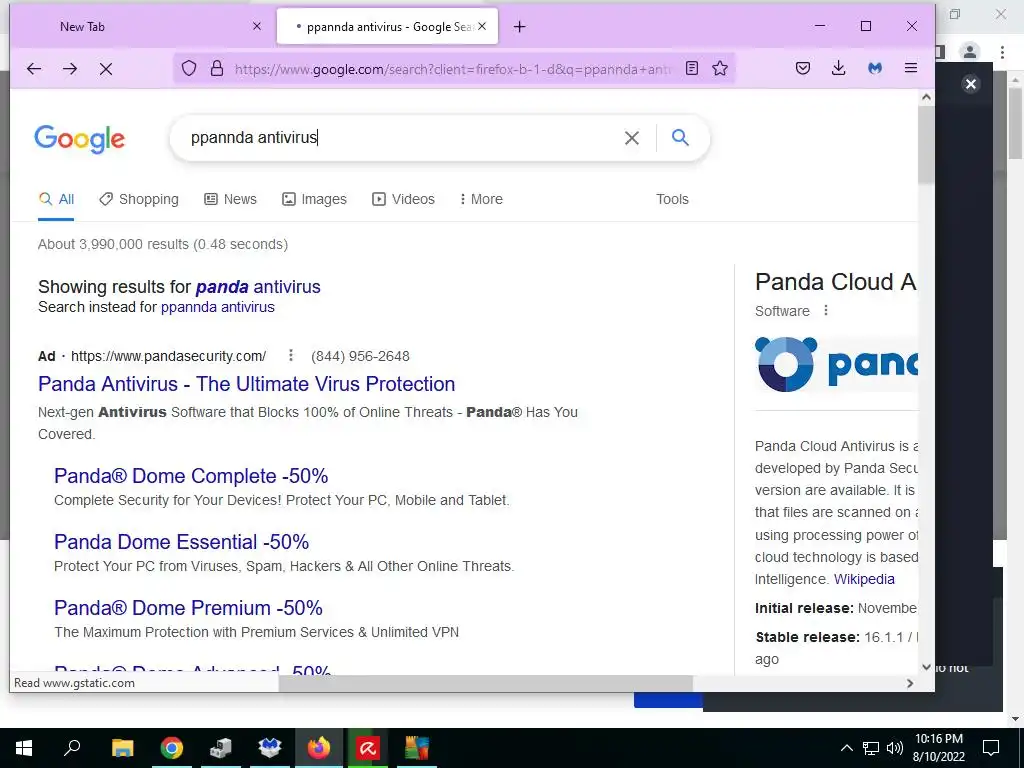Open Chrome three-dot menu in background window
1024x768 pixels.
pos(1002,52)
